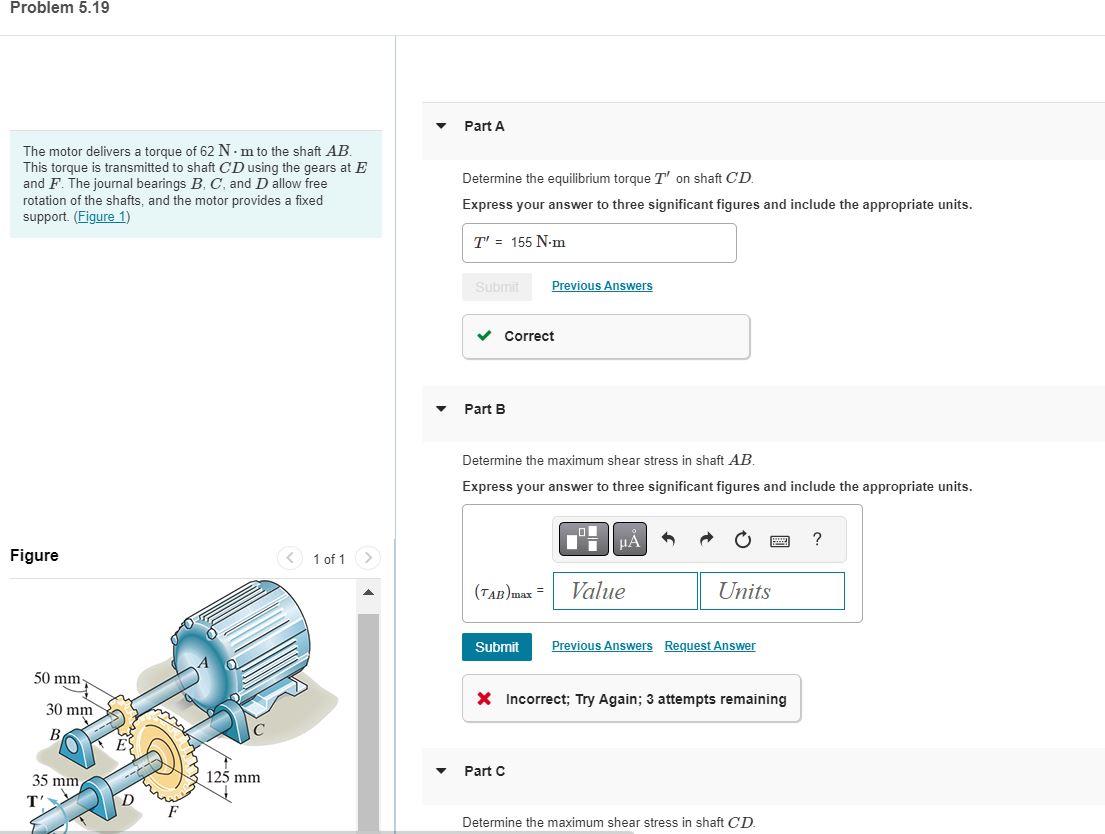The image size is (1105, 834).
Task: Click the figure scrollbar up arrow
Action: pos(368,592)
